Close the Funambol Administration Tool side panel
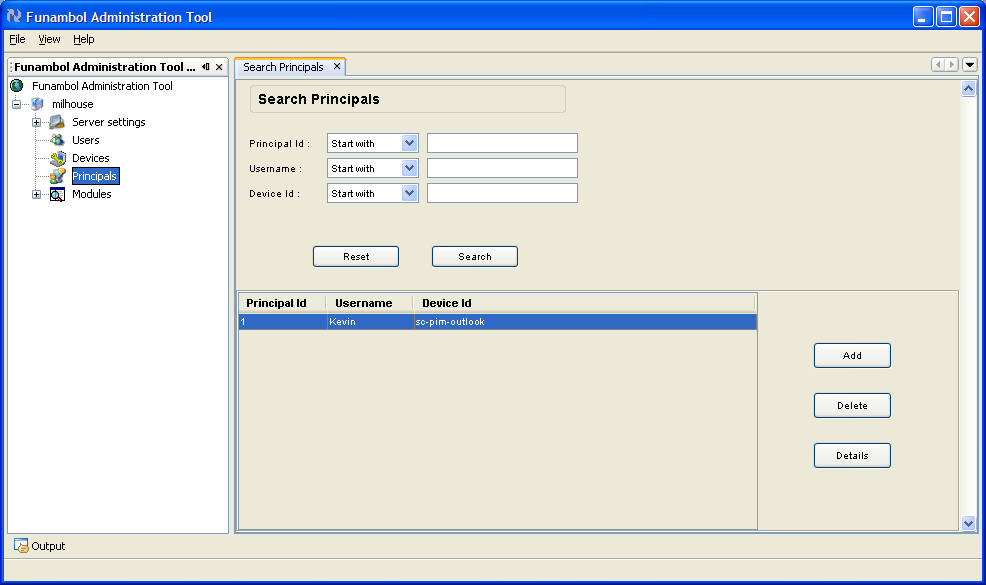The image size is (986, 585). [x=219, y=67]
